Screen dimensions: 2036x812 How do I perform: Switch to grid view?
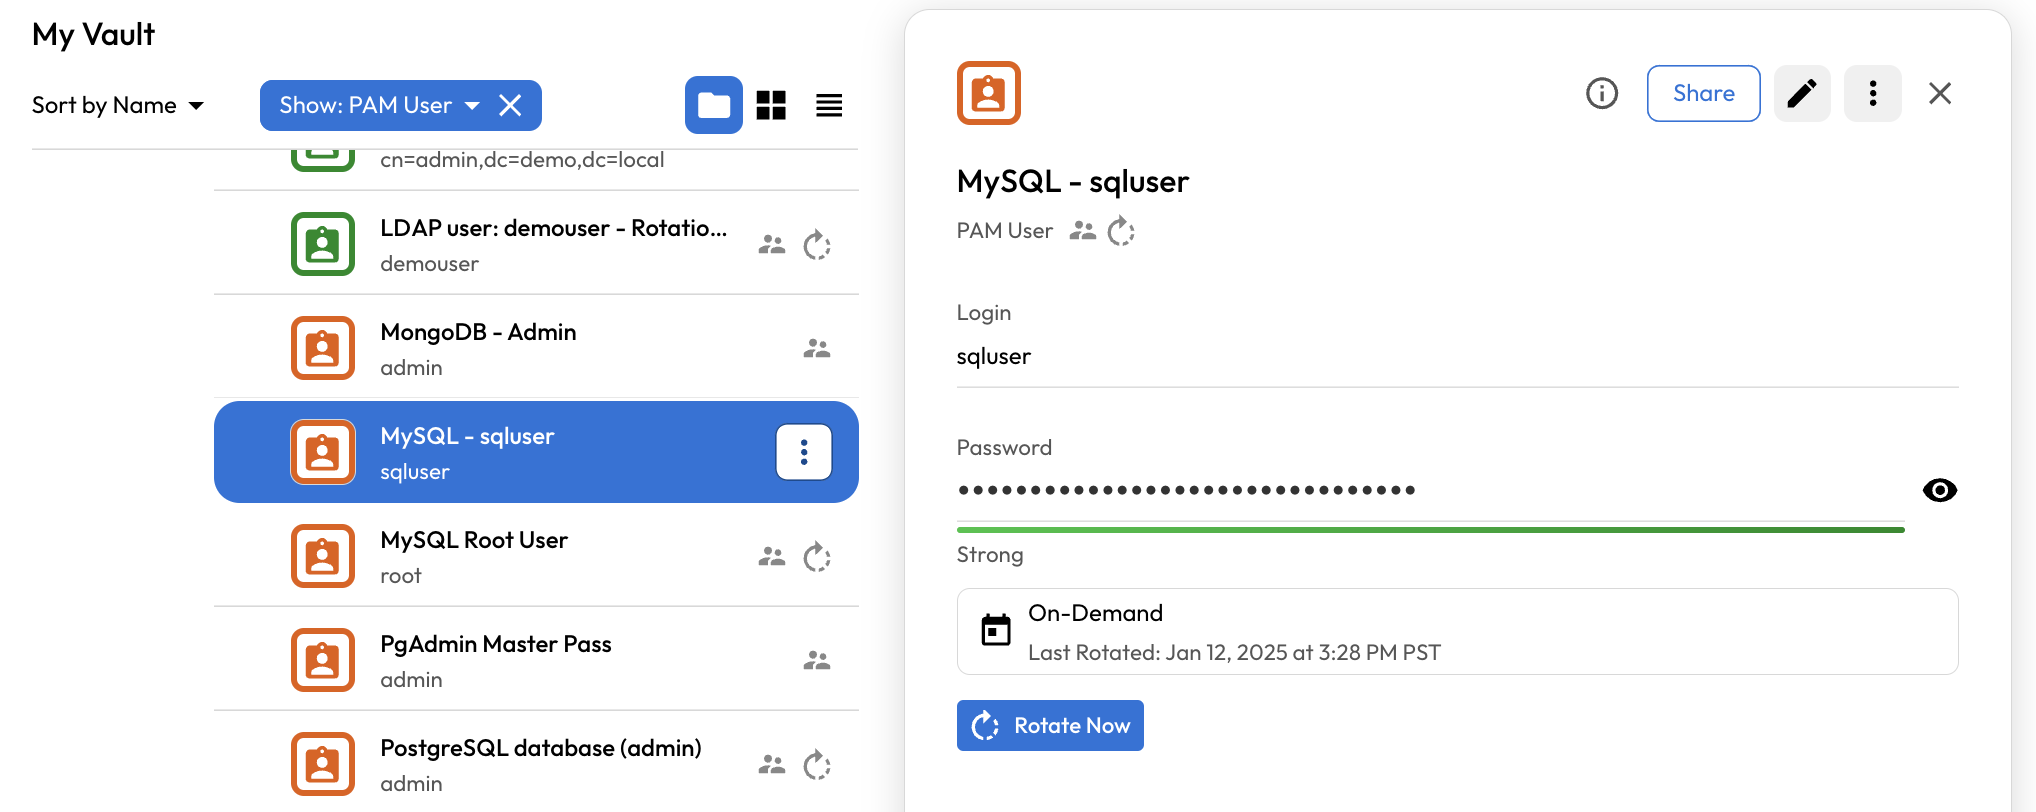[x=771, y=105]
